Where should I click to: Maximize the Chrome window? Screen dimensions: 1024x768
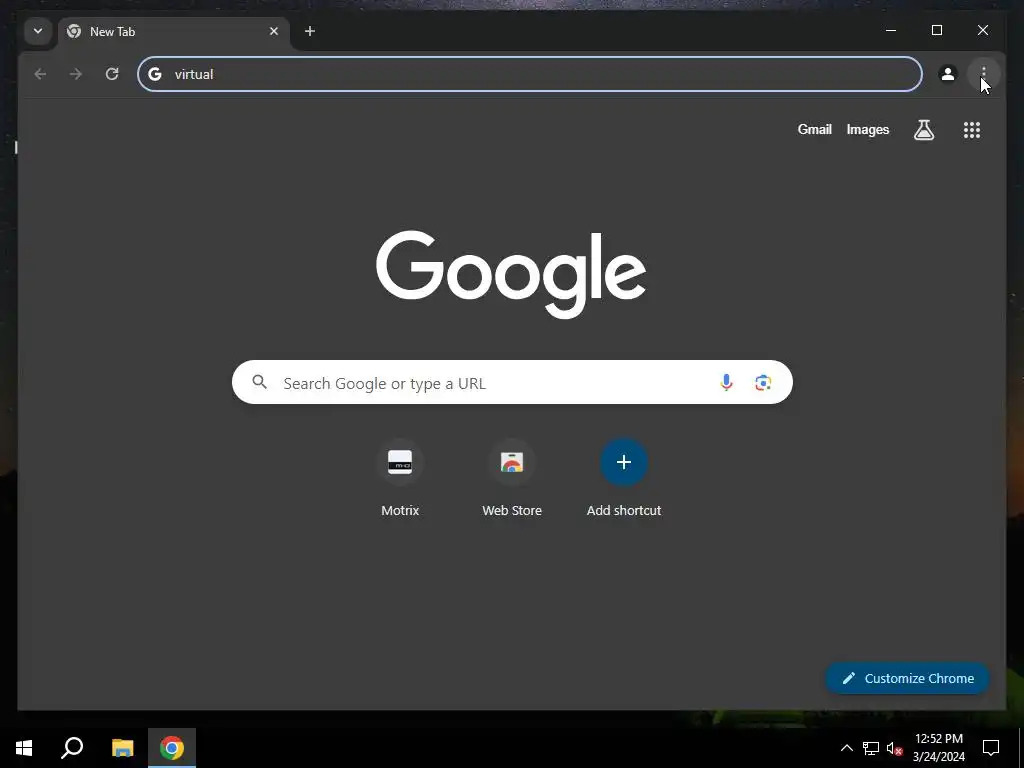[x=936, y=30]
